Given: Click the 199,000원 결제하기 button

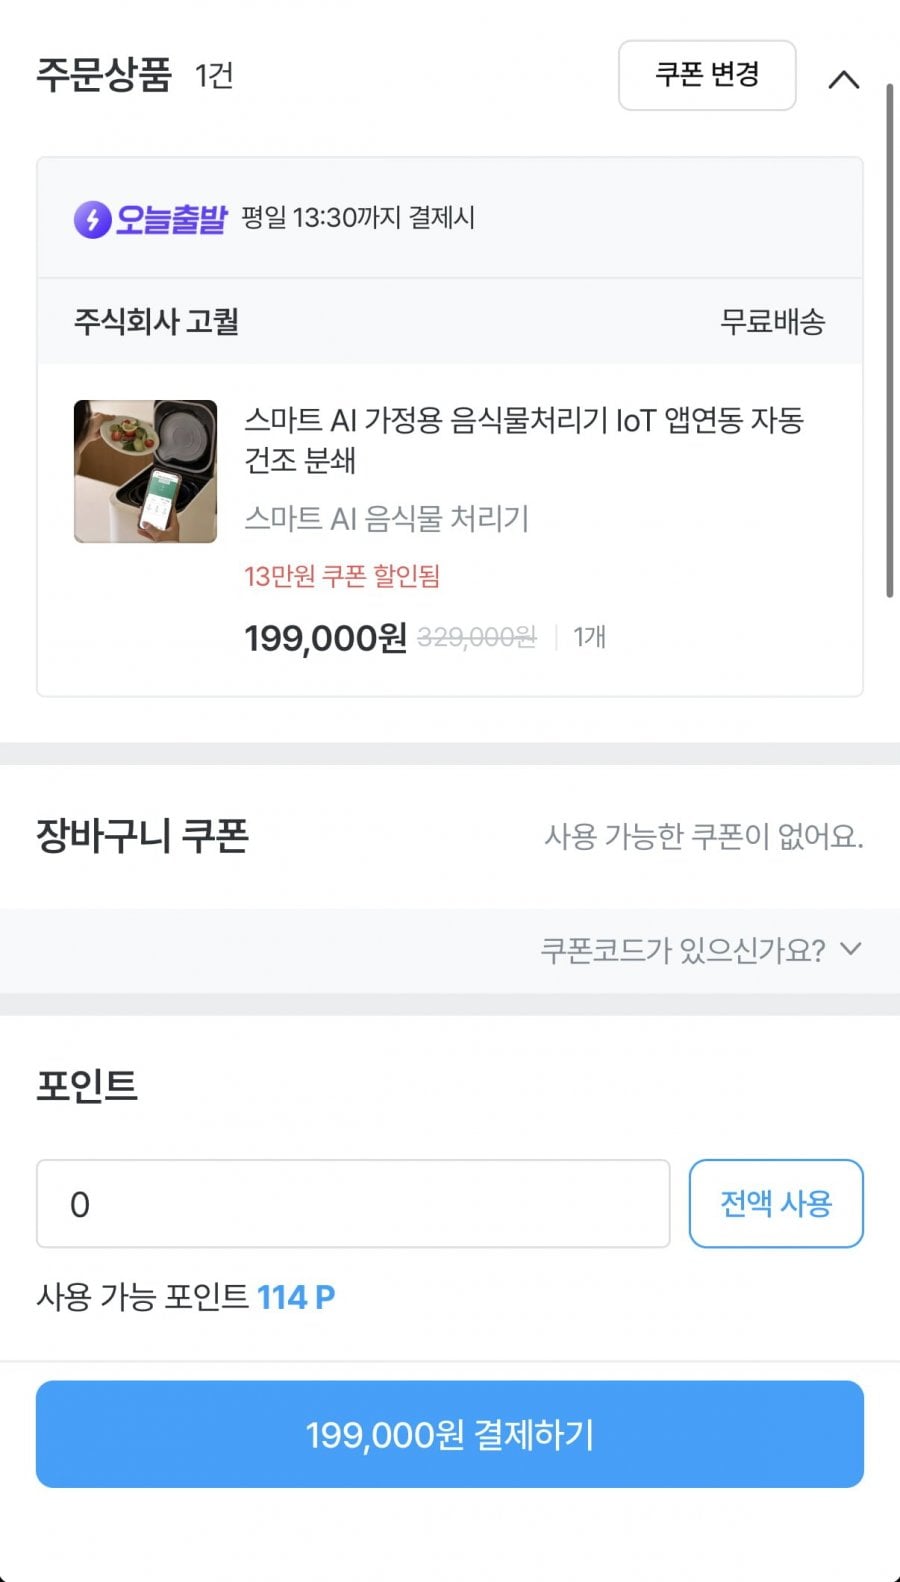Looking at the screenshot, I should click(x=450, y=1434).
